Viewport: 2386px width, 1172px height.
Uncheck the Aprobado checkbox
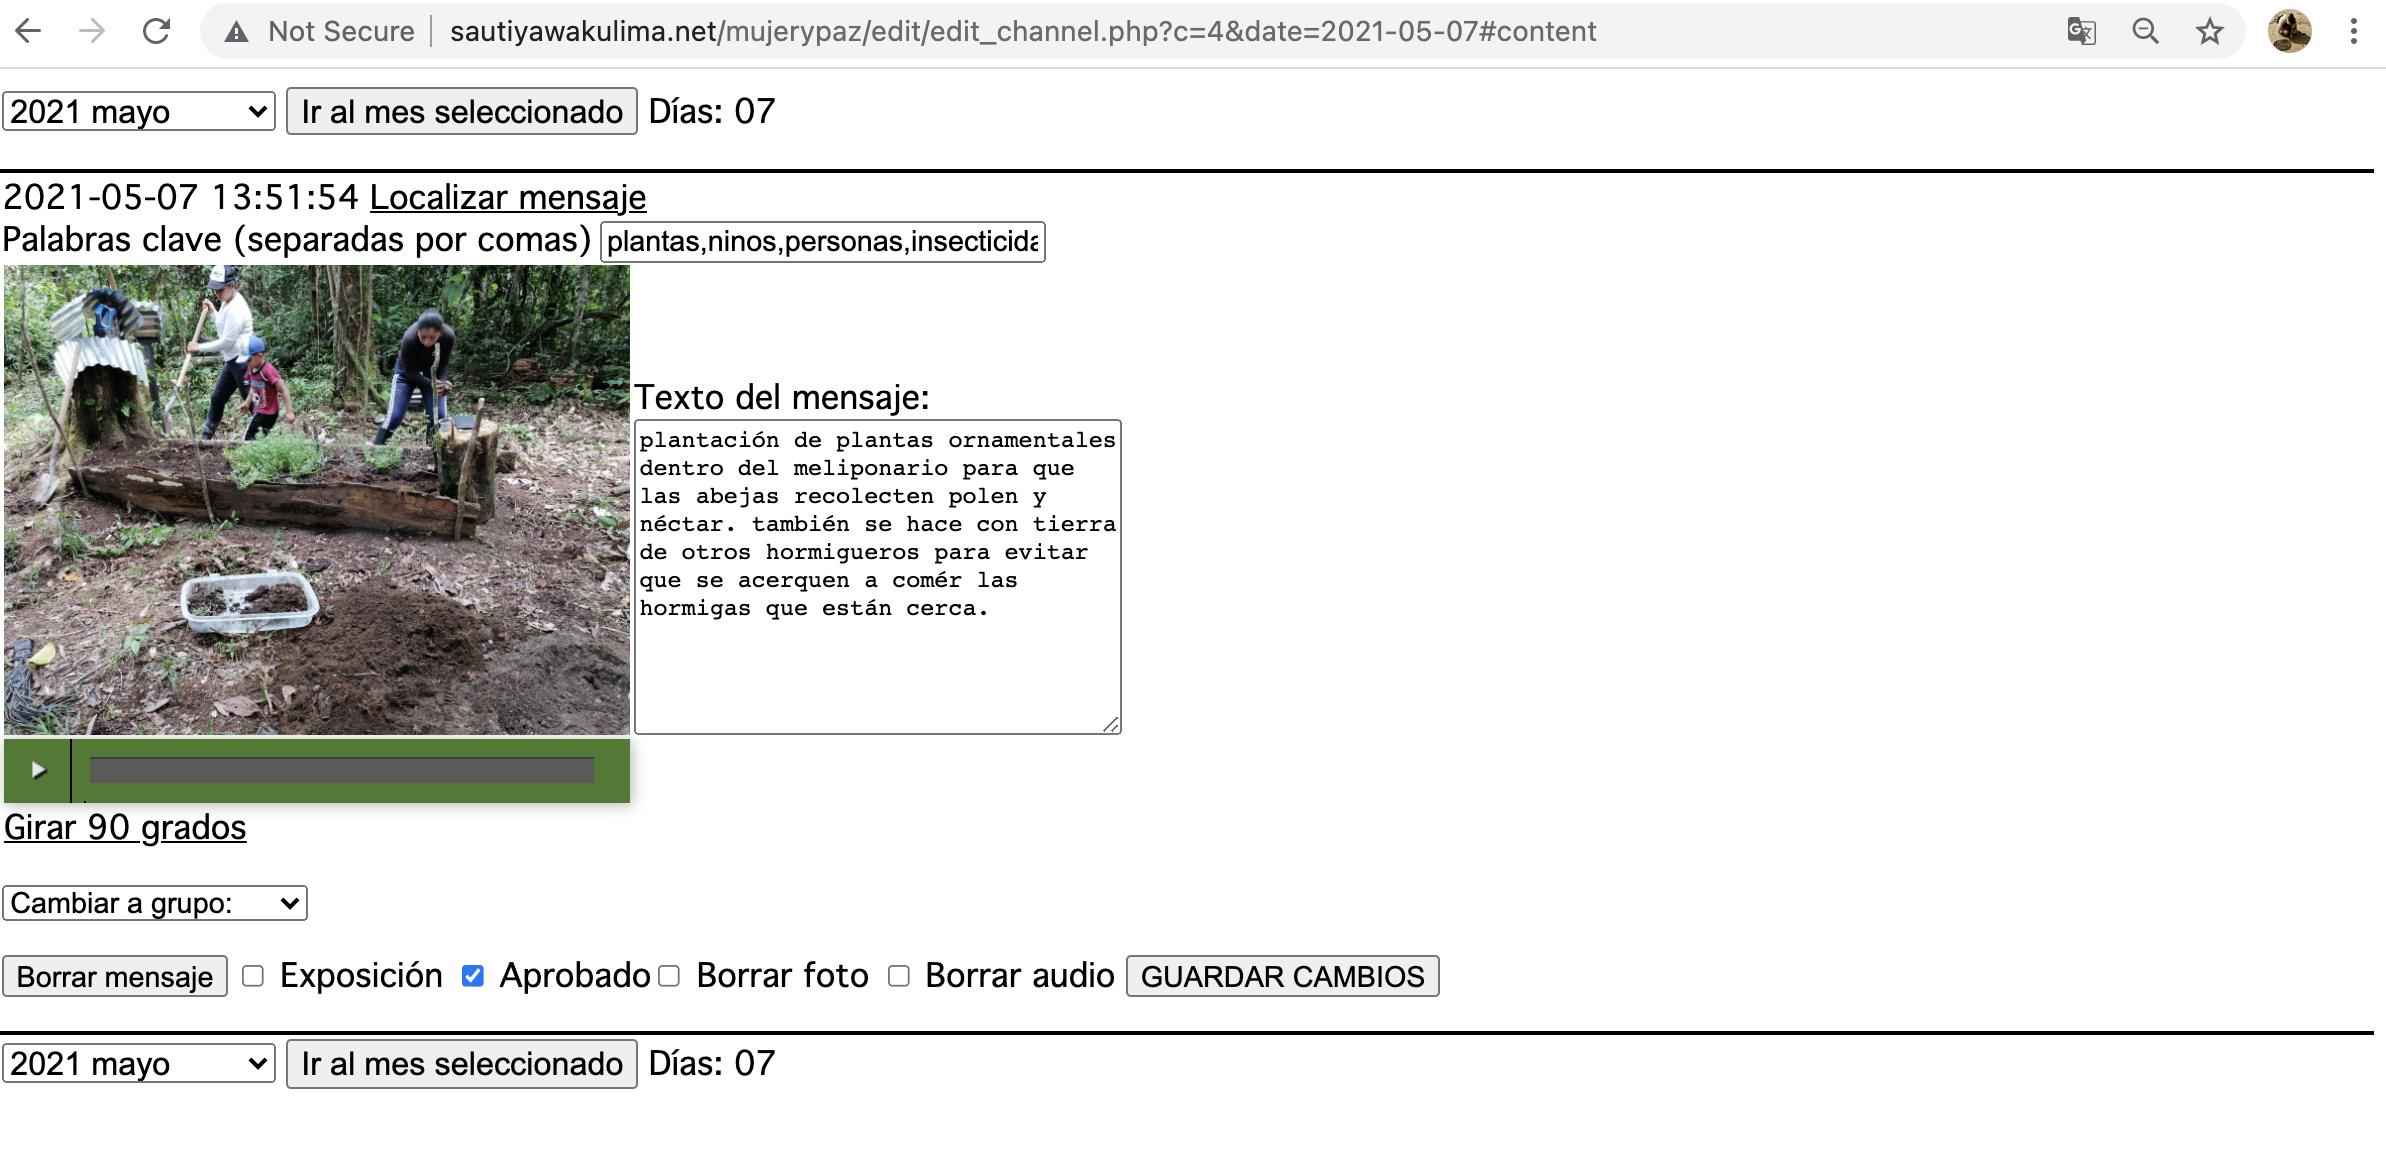pos(472,975)
